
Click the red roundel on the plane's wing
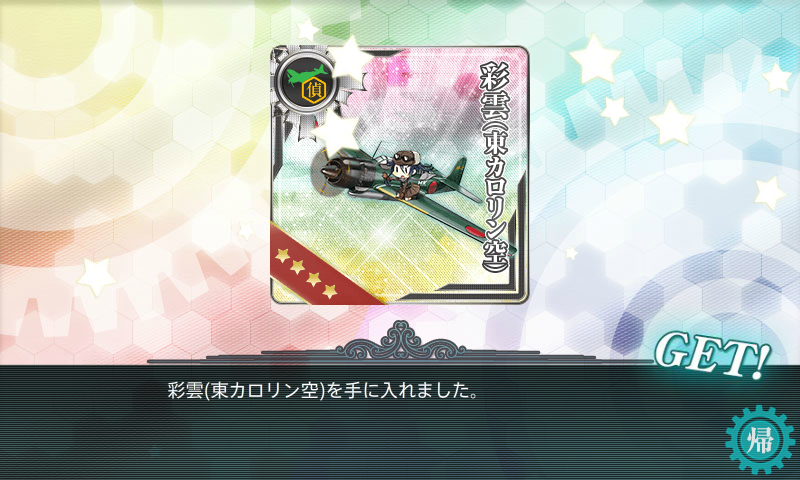click(x=477, y=231)
